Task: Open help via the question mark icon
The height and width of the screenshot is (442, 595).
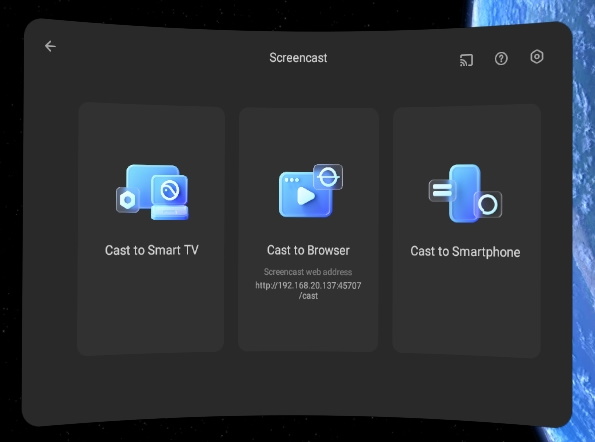Action: [501, 58]
